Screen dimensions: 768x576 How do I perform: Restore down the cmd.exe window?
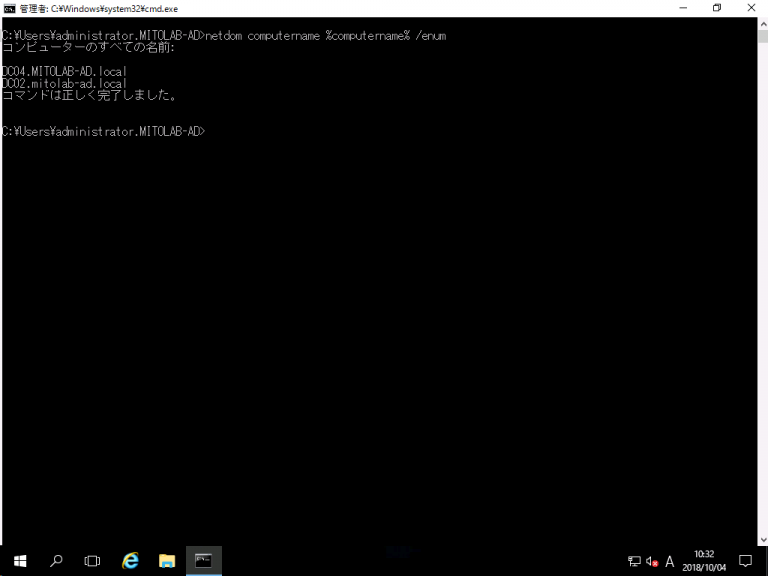[717, 8]
